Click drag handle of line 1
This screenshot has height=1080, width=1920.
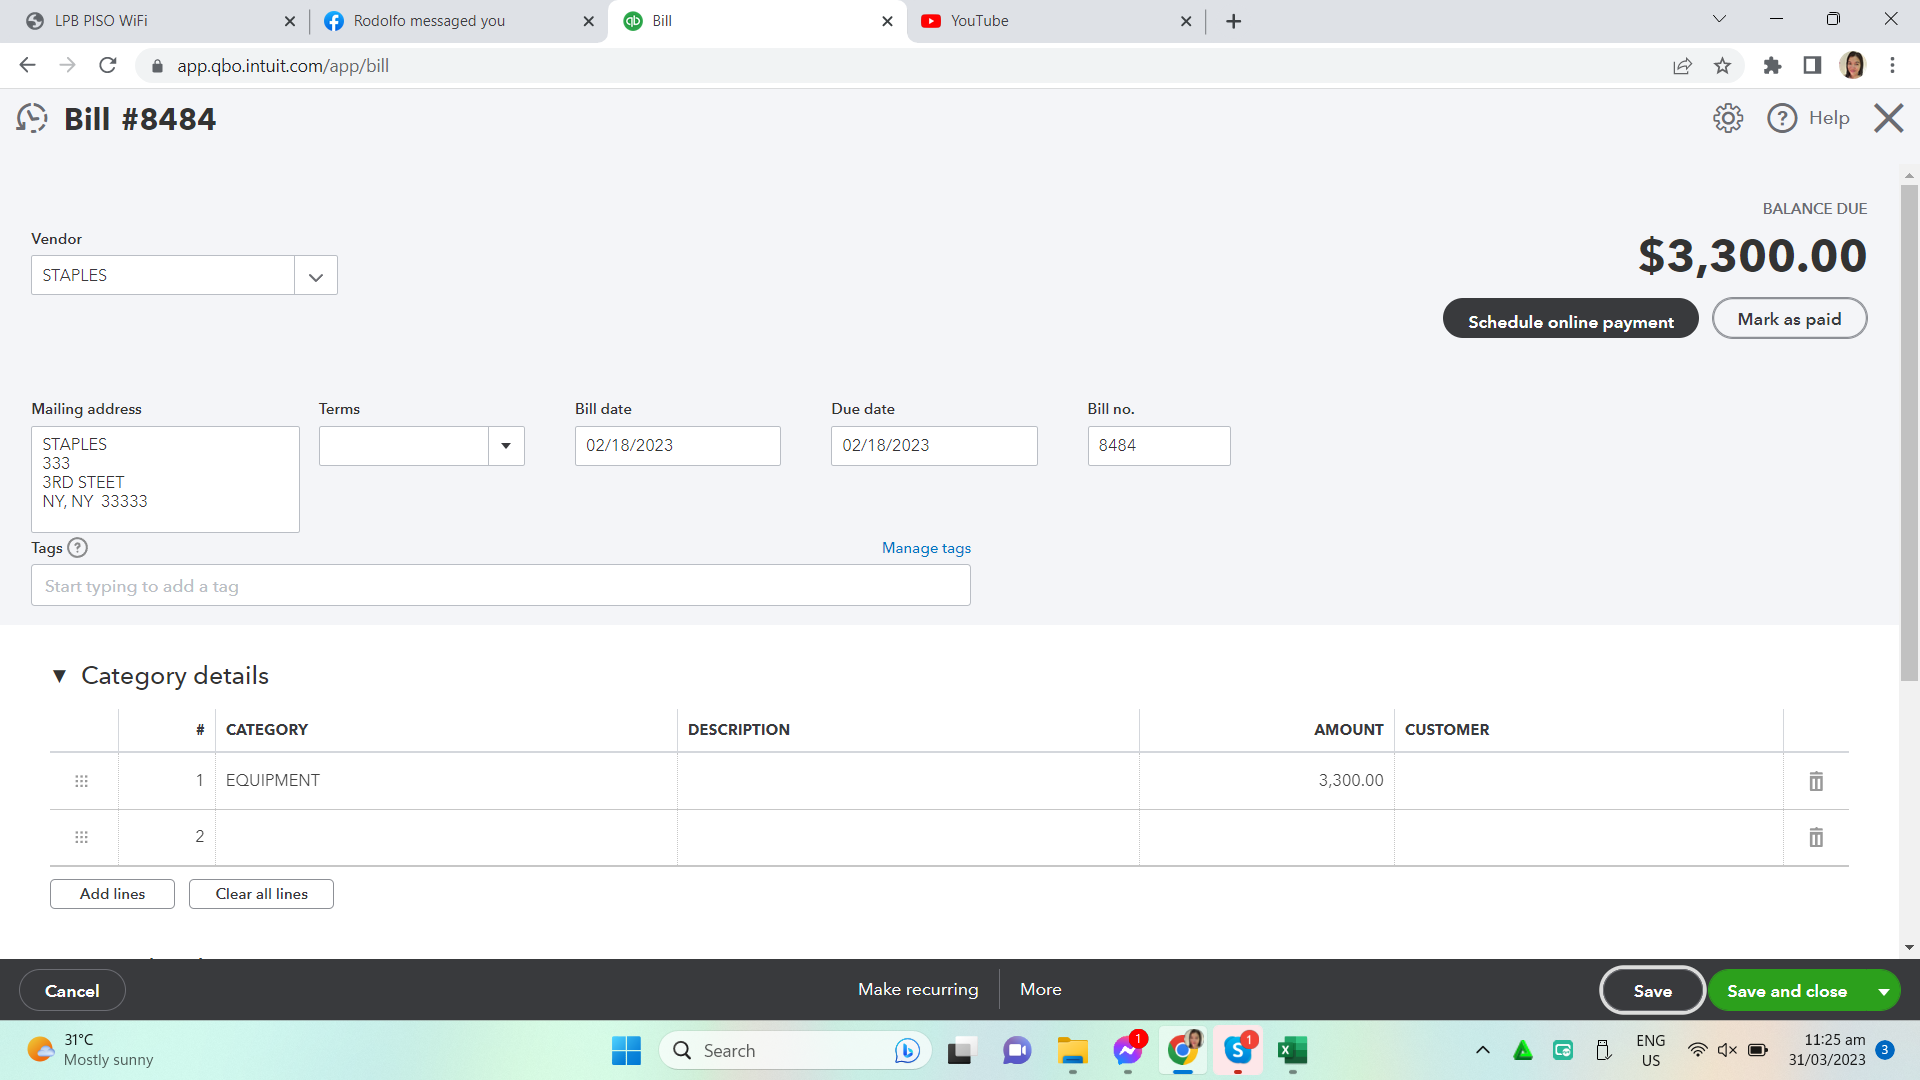pyautogui.click(x=82, y=781)
